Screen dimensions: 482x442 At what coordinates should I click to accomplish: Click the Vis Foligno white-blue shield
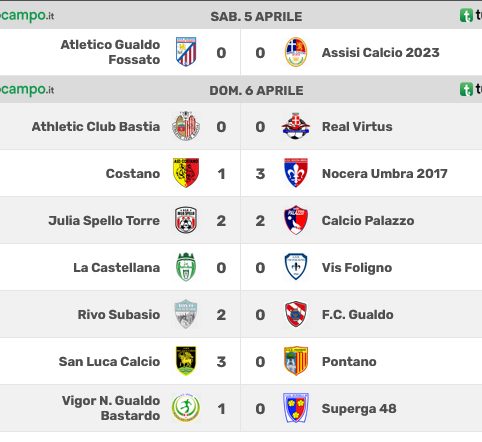pos(296,267)
